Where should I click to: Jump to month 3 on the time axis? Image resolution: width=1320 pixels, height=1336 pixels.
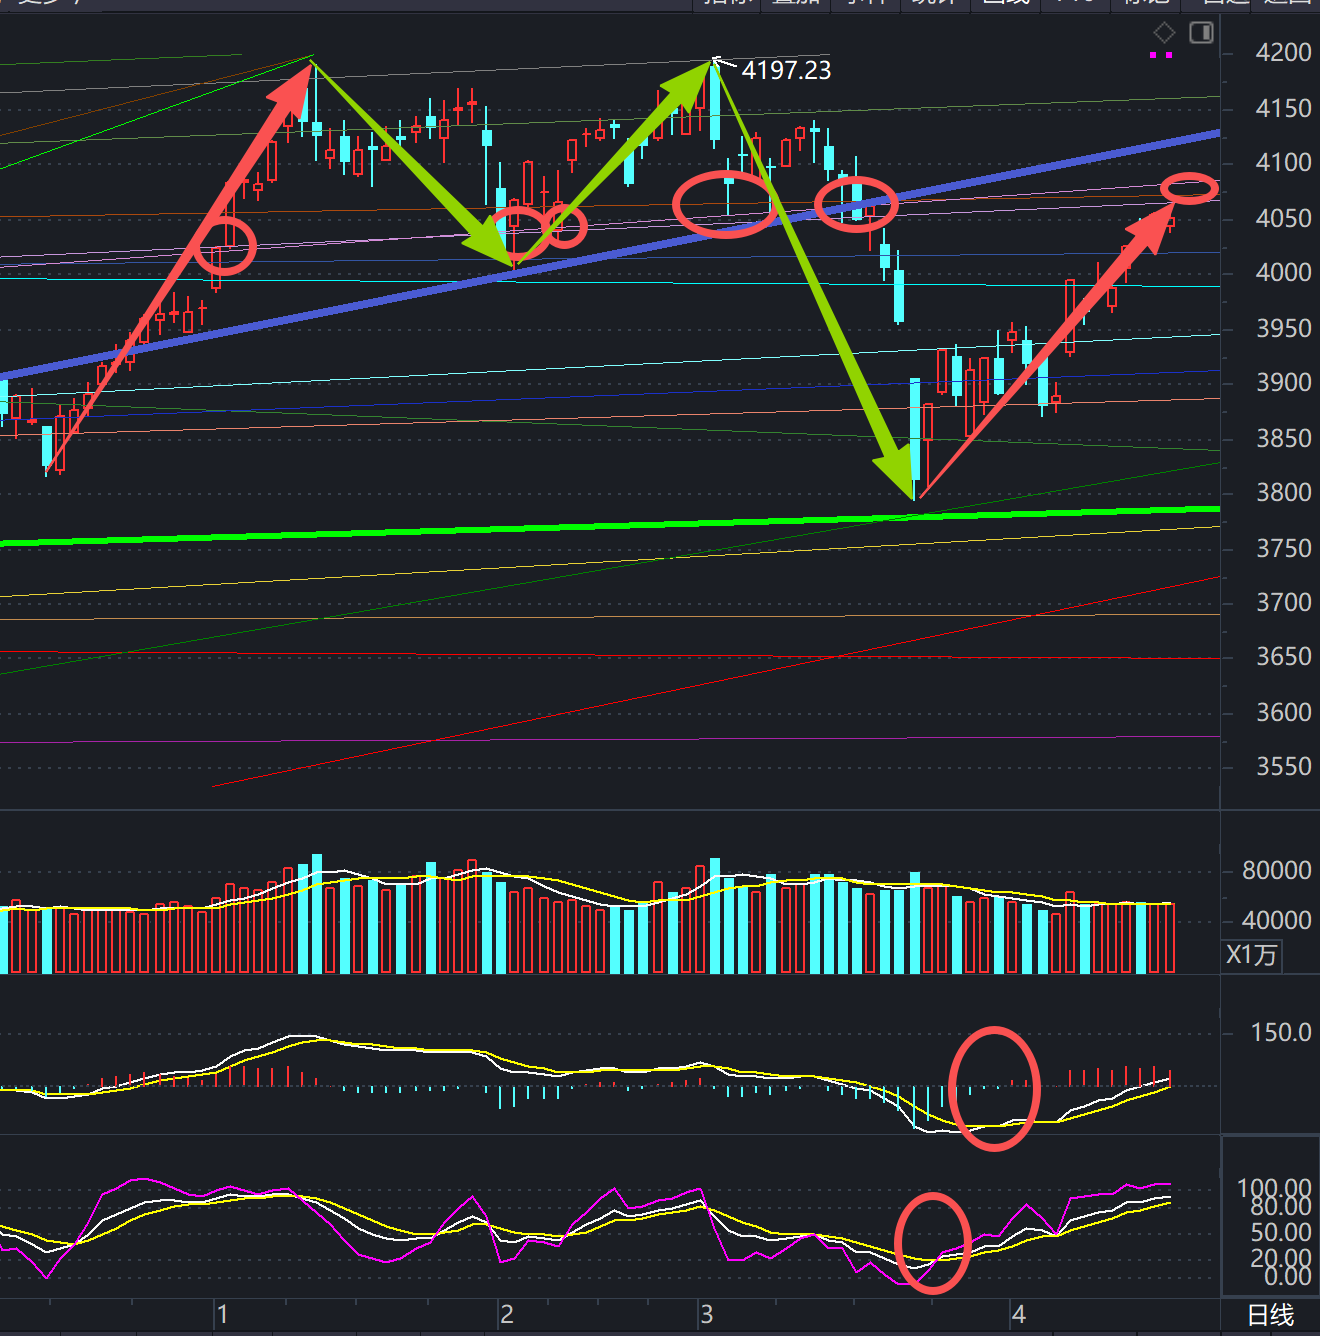tap(706, 1314)
